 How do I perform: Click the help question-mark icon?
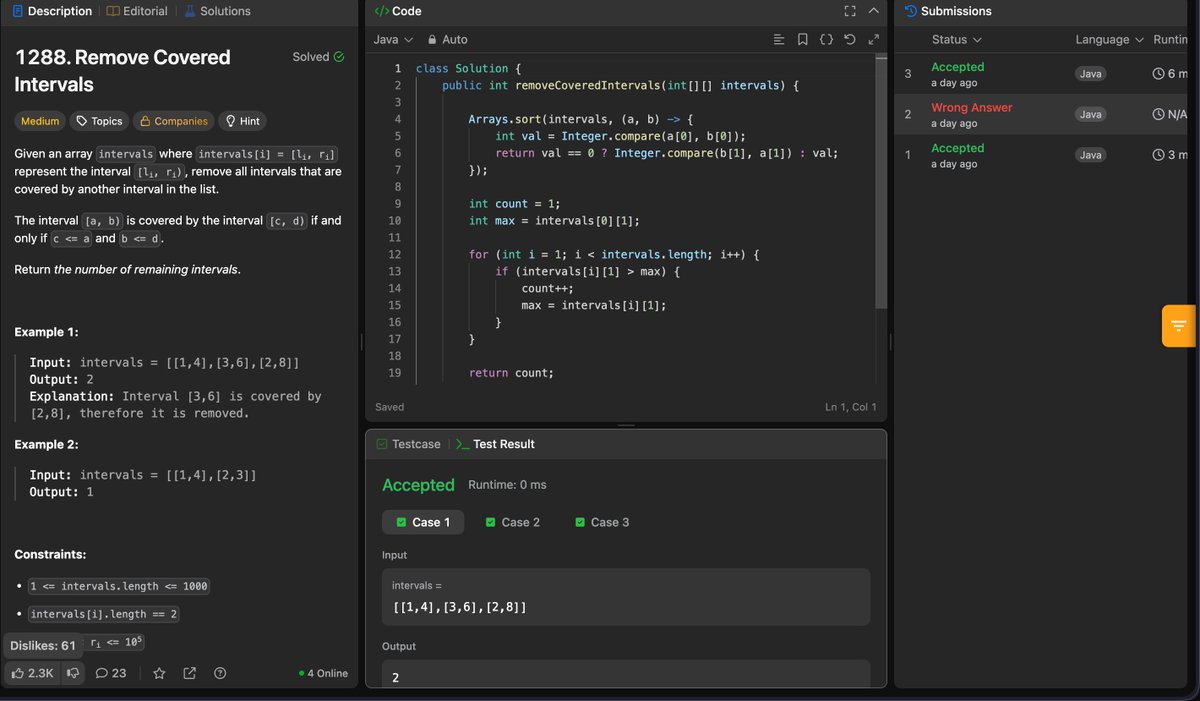coord(220,673)
